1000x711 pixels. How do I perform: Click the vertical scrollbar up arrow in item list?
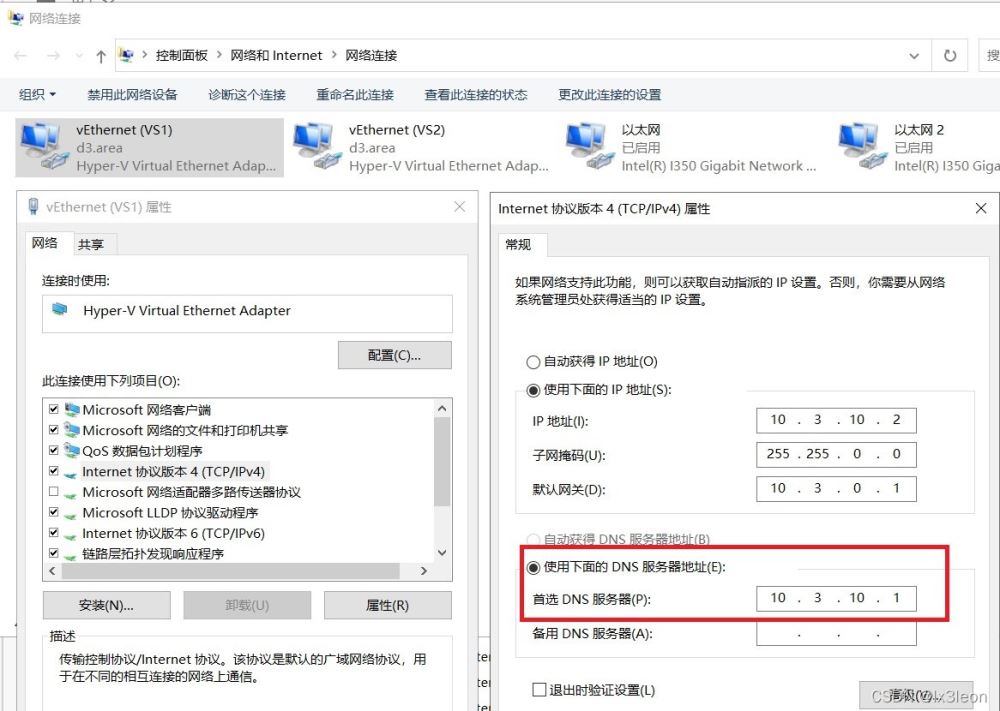click(x=442, y=409)
